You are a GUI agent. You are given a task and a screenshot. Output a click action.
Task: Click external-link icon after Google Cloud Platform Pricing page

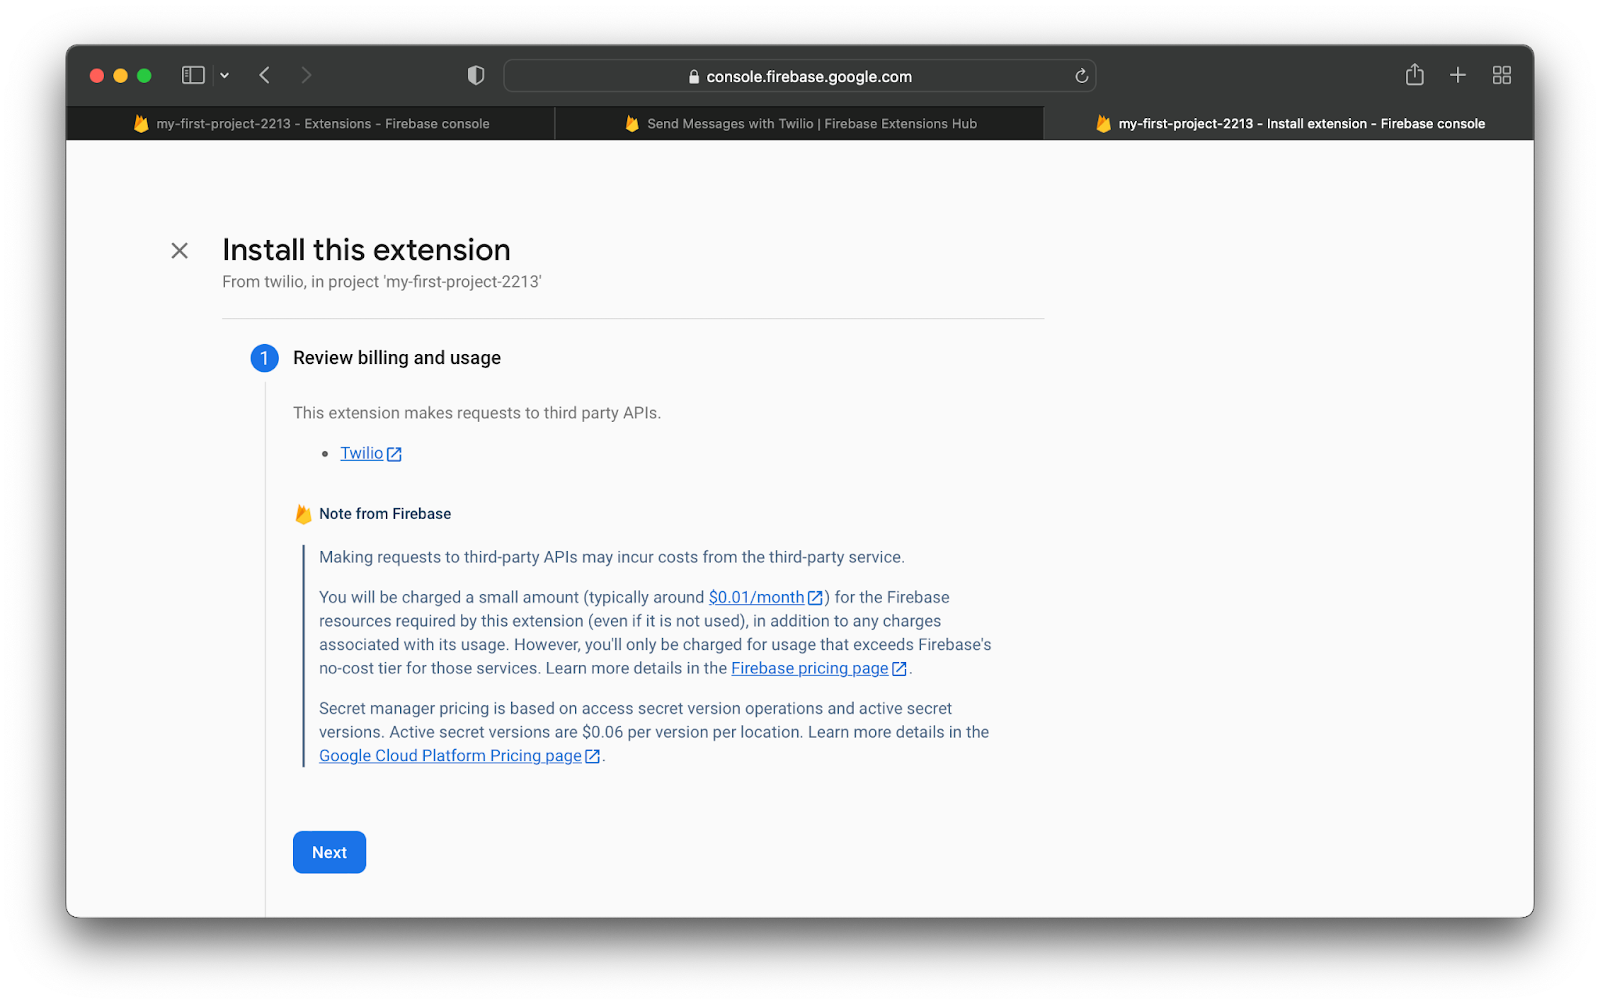click(592, 757)
